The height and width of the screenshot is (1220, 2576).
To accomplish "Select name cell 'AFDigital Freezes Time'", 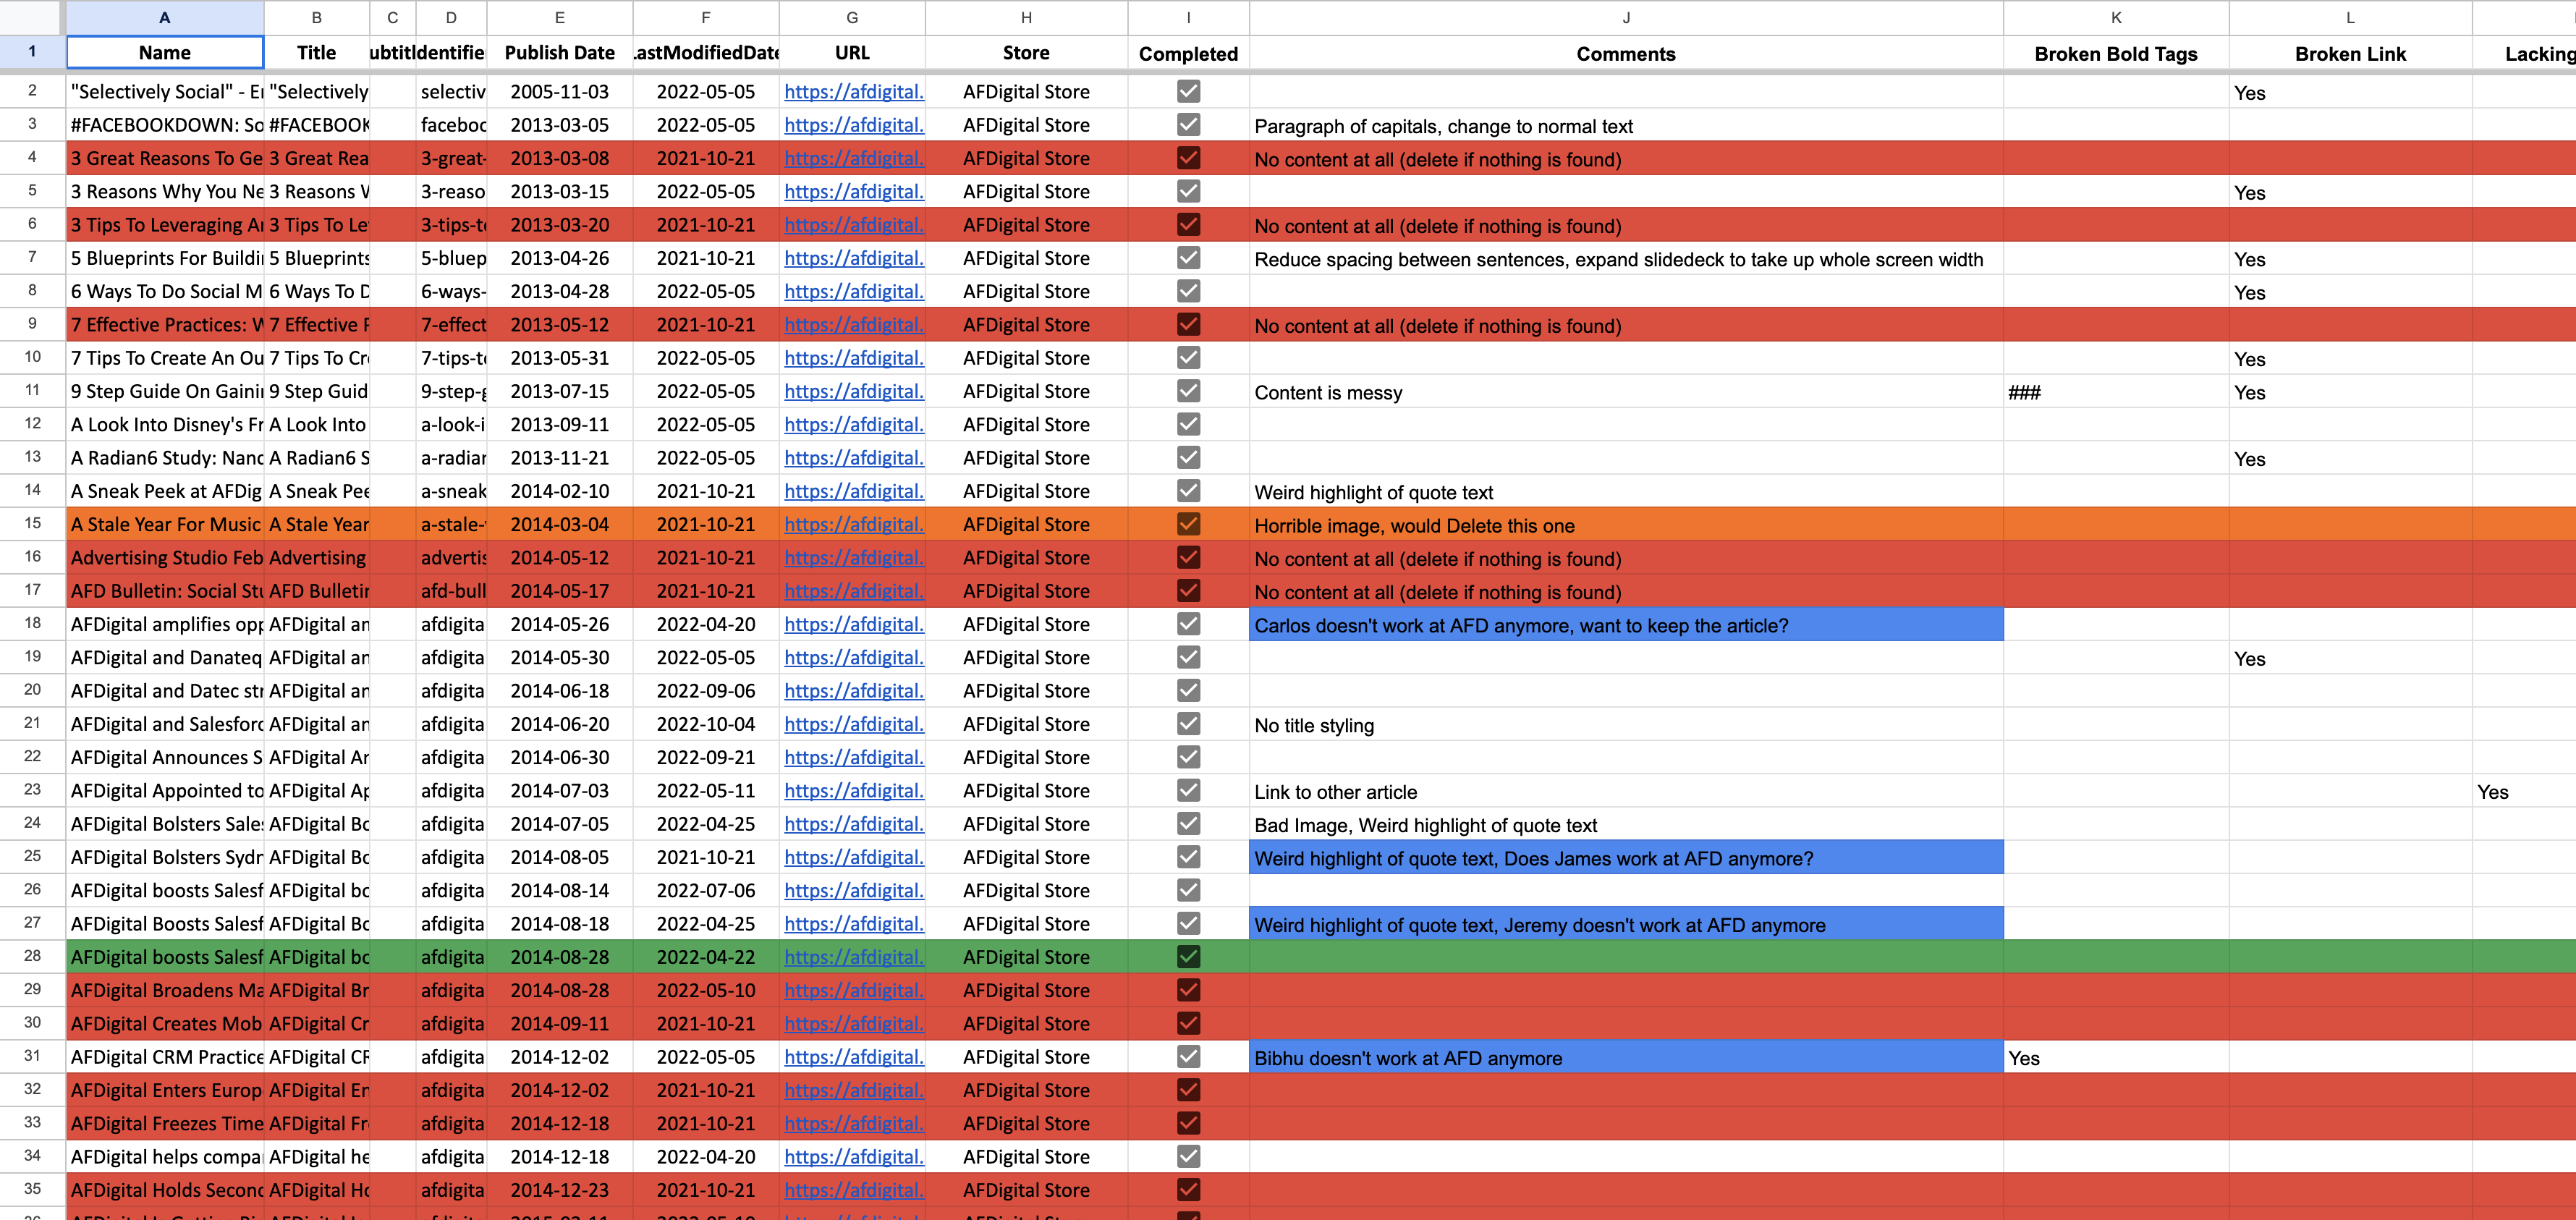I will [165, 1123].
